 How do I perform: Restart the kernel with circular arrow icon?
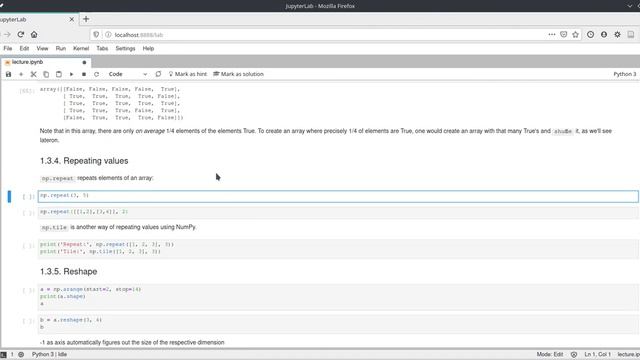pyautogui.click(x=96, y=74)
